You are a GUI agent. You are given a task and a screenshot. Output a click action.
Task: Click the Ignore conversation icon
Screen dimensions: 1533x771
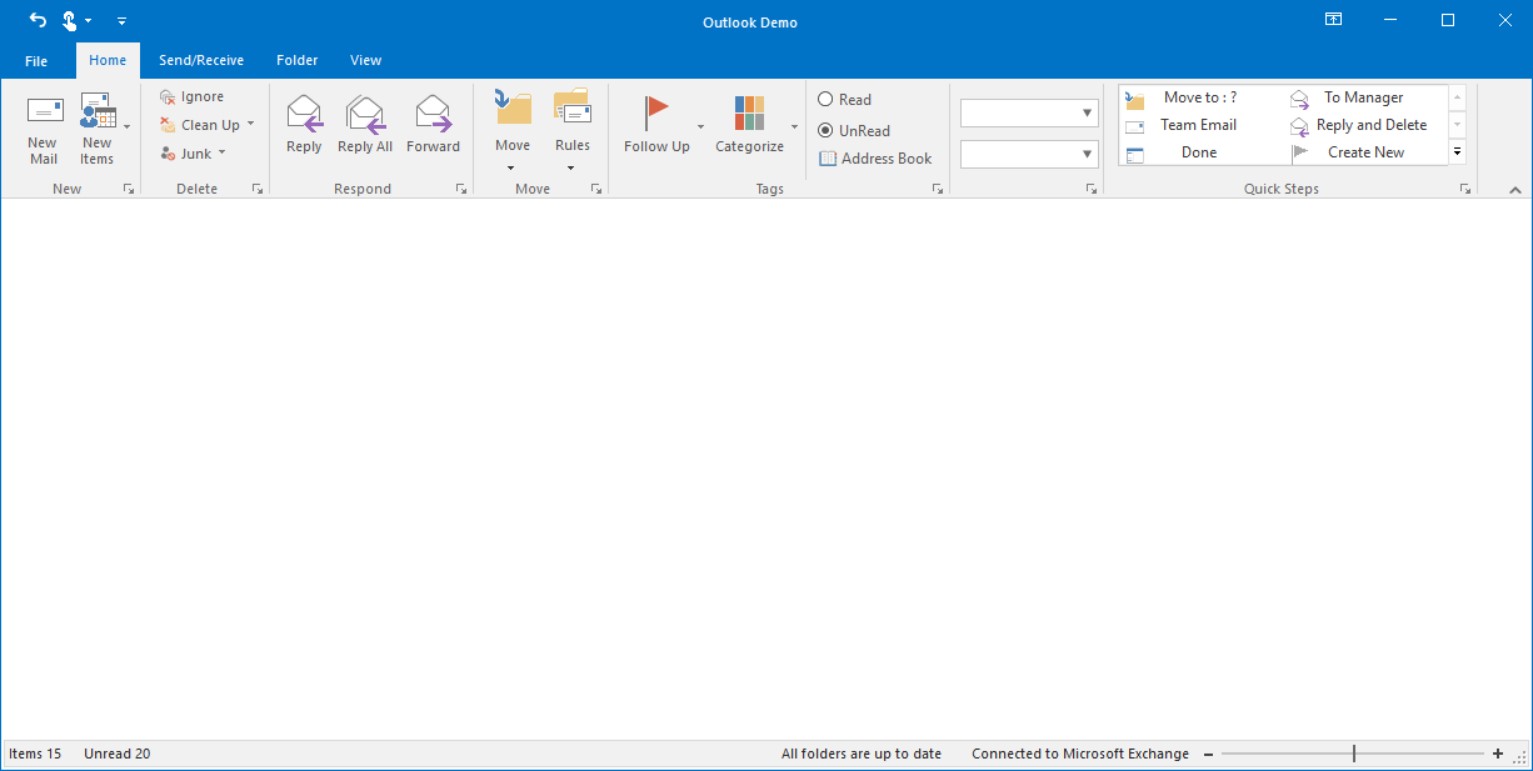click(x=168, y=97)
